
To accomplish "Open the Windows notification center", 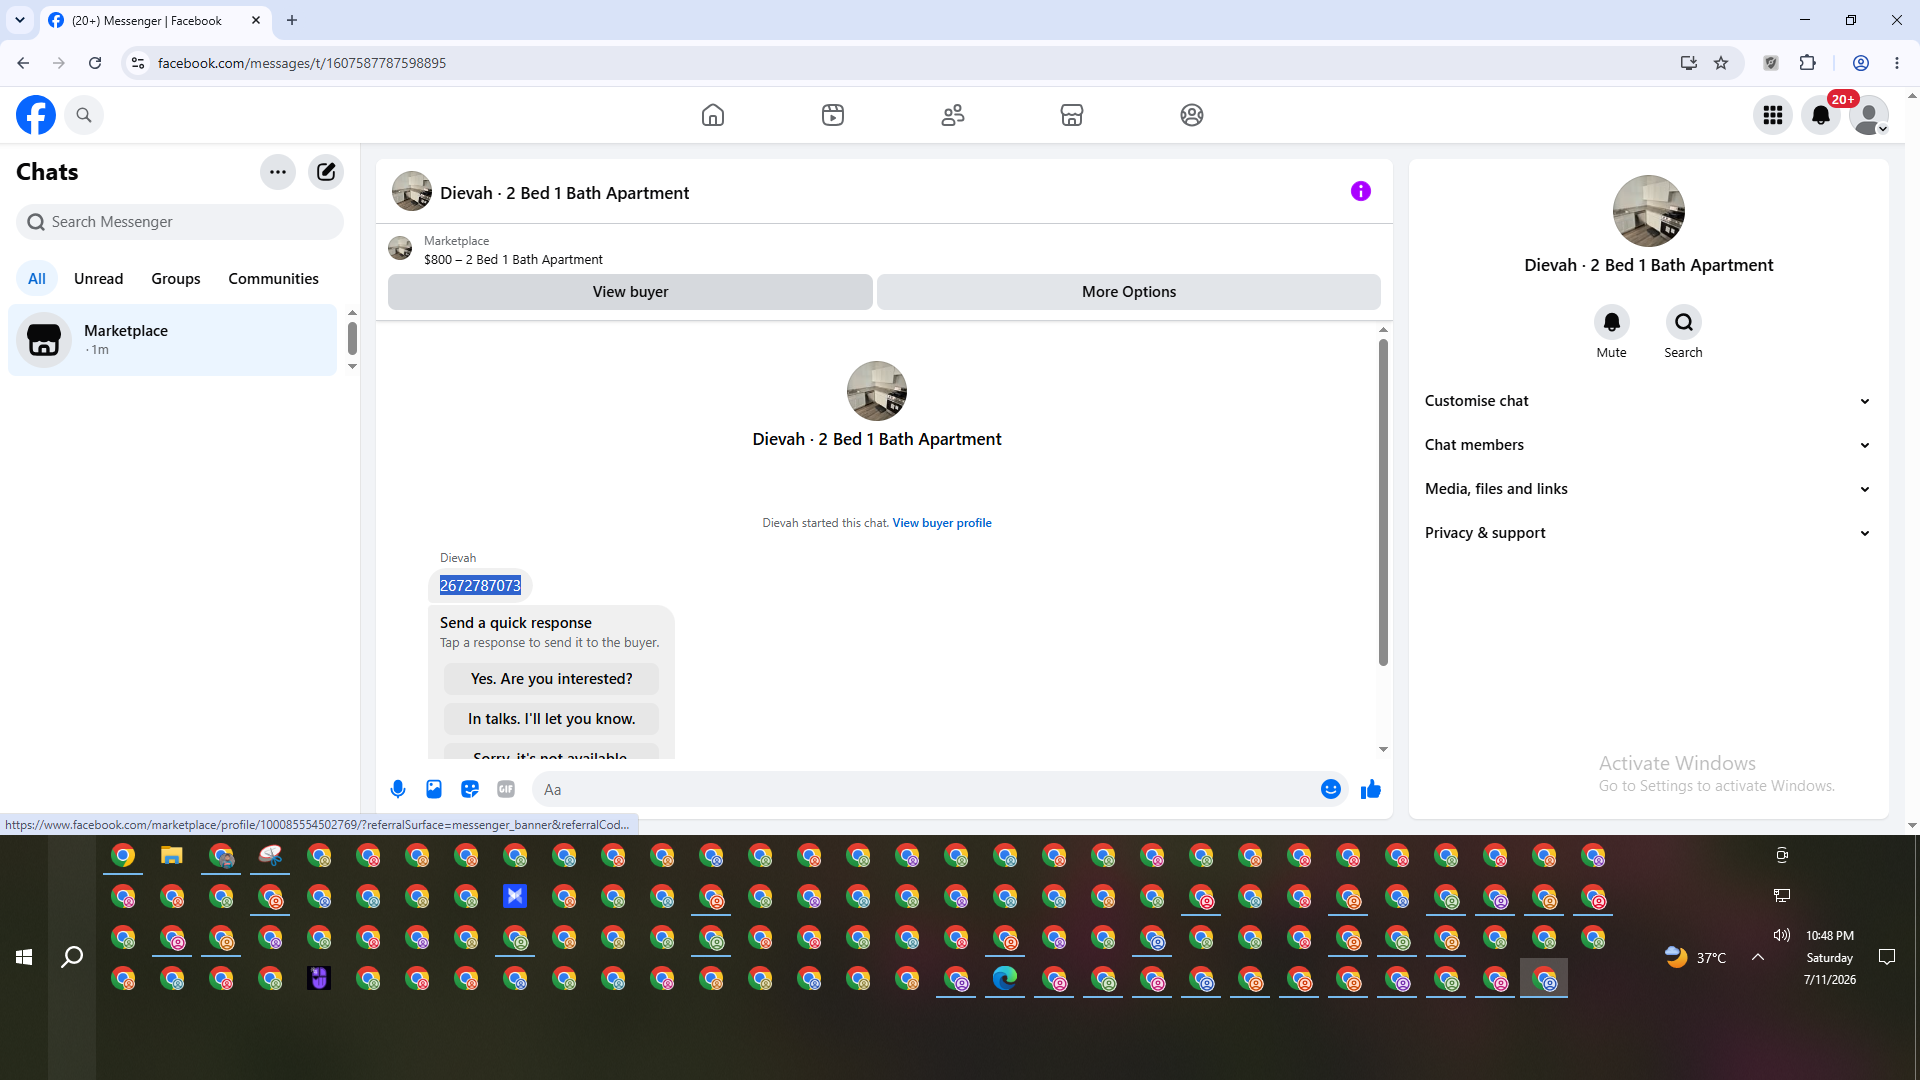I will (x=1887, y=957).
